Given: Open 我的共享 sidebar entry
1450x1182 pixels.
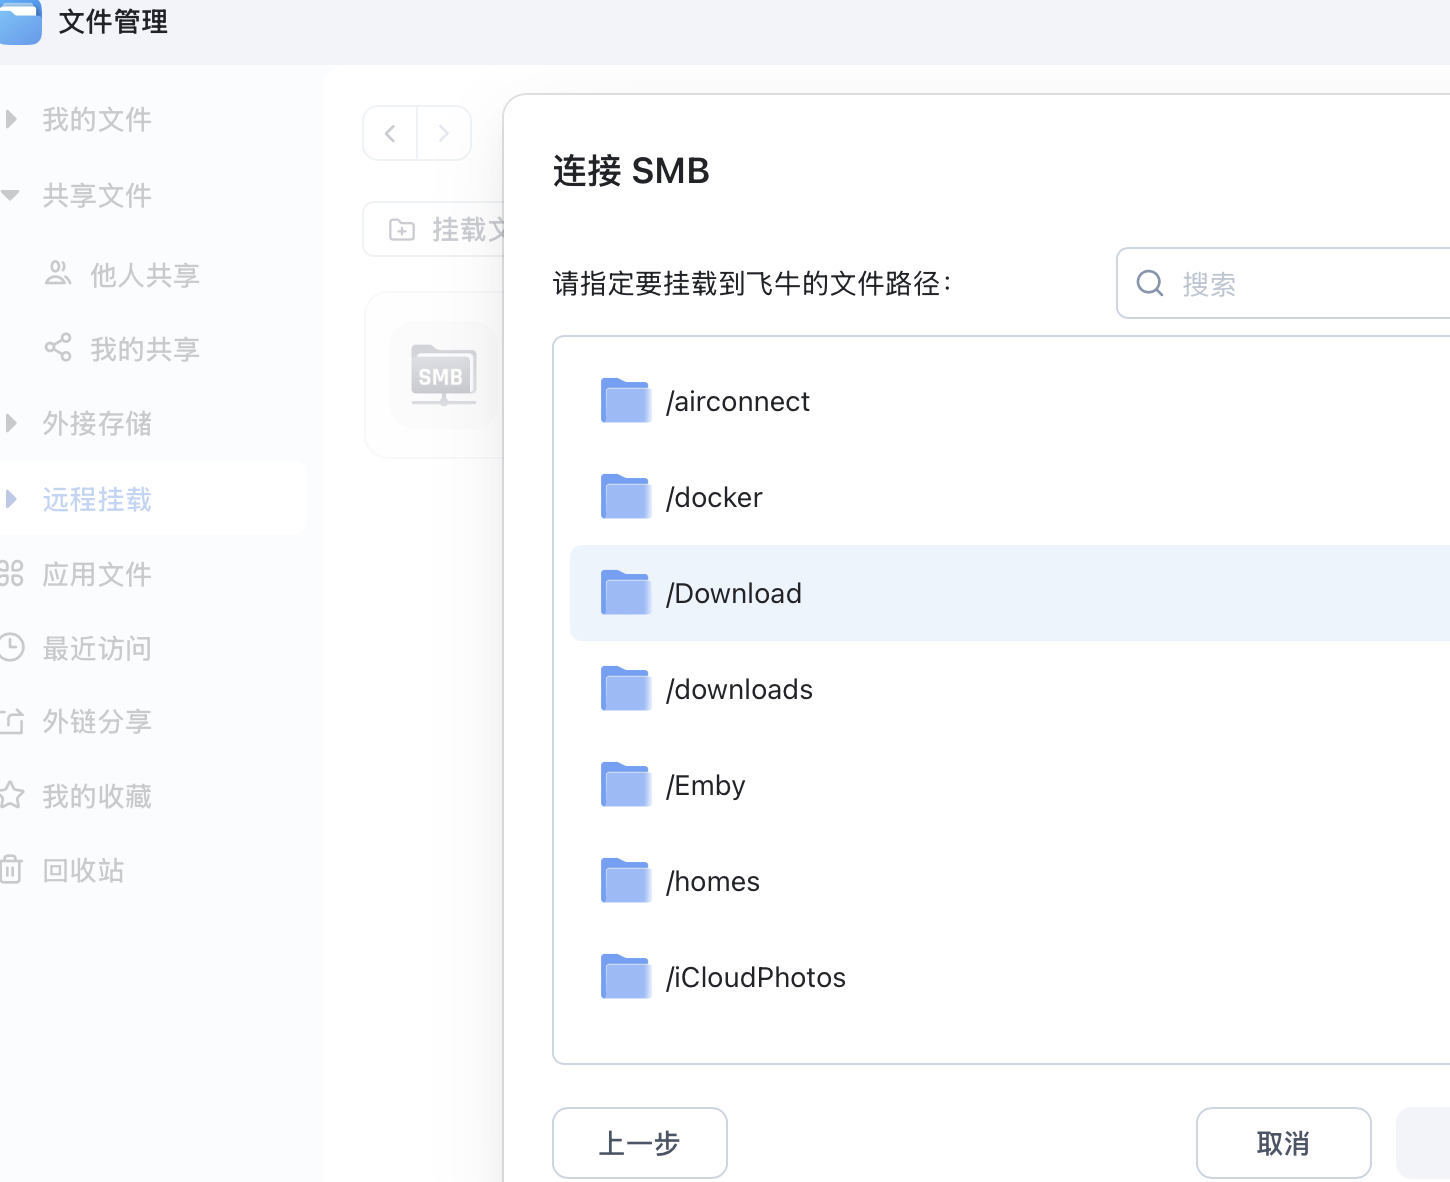Looking at the screenshot, I should coord(145,349).
